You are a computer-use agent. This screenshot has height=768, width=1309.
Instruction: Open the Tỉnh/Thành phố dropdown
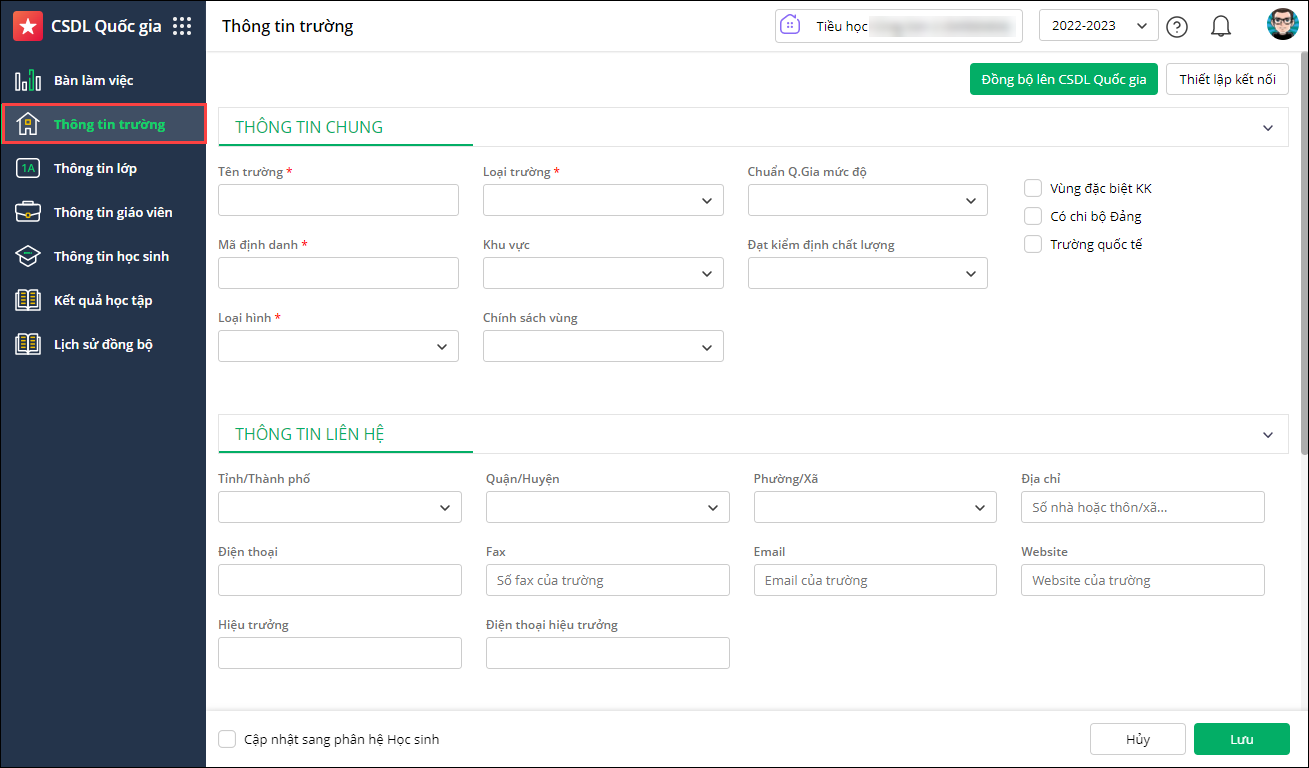tap(340, 507)
